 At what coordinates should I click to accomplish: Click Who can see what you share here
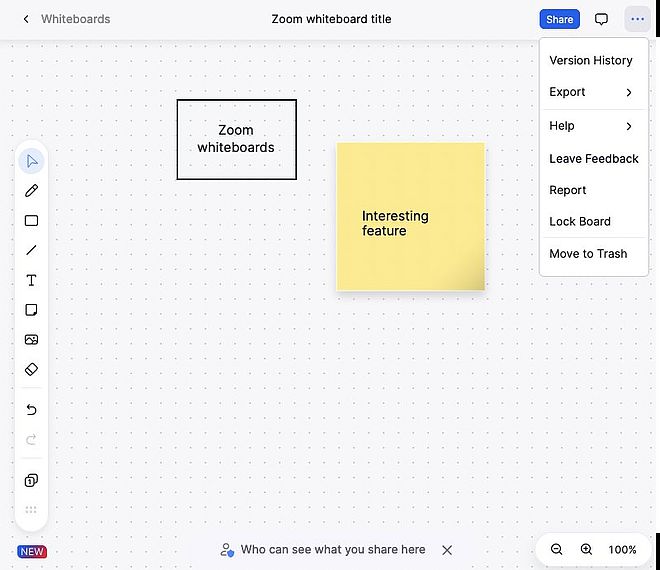point(333,549)
